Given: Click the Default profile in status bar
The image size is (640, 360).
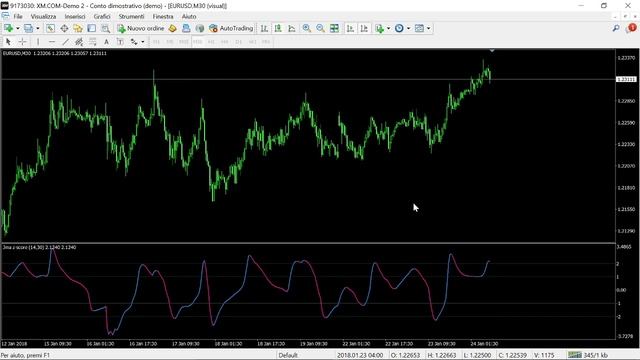Looking at the screenshot, I should coord(288,355).
